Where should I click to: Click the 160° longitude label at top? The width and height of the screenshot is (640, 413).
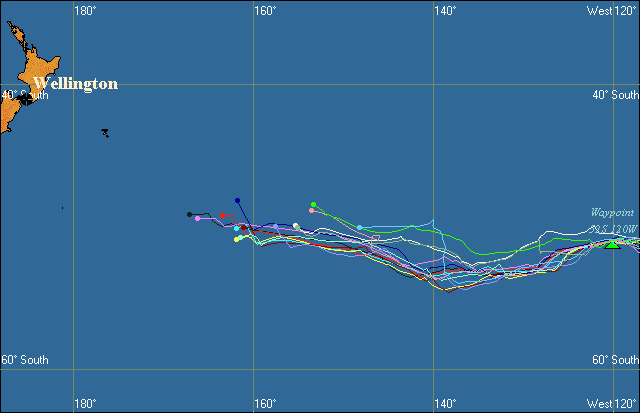pos(265,11)
